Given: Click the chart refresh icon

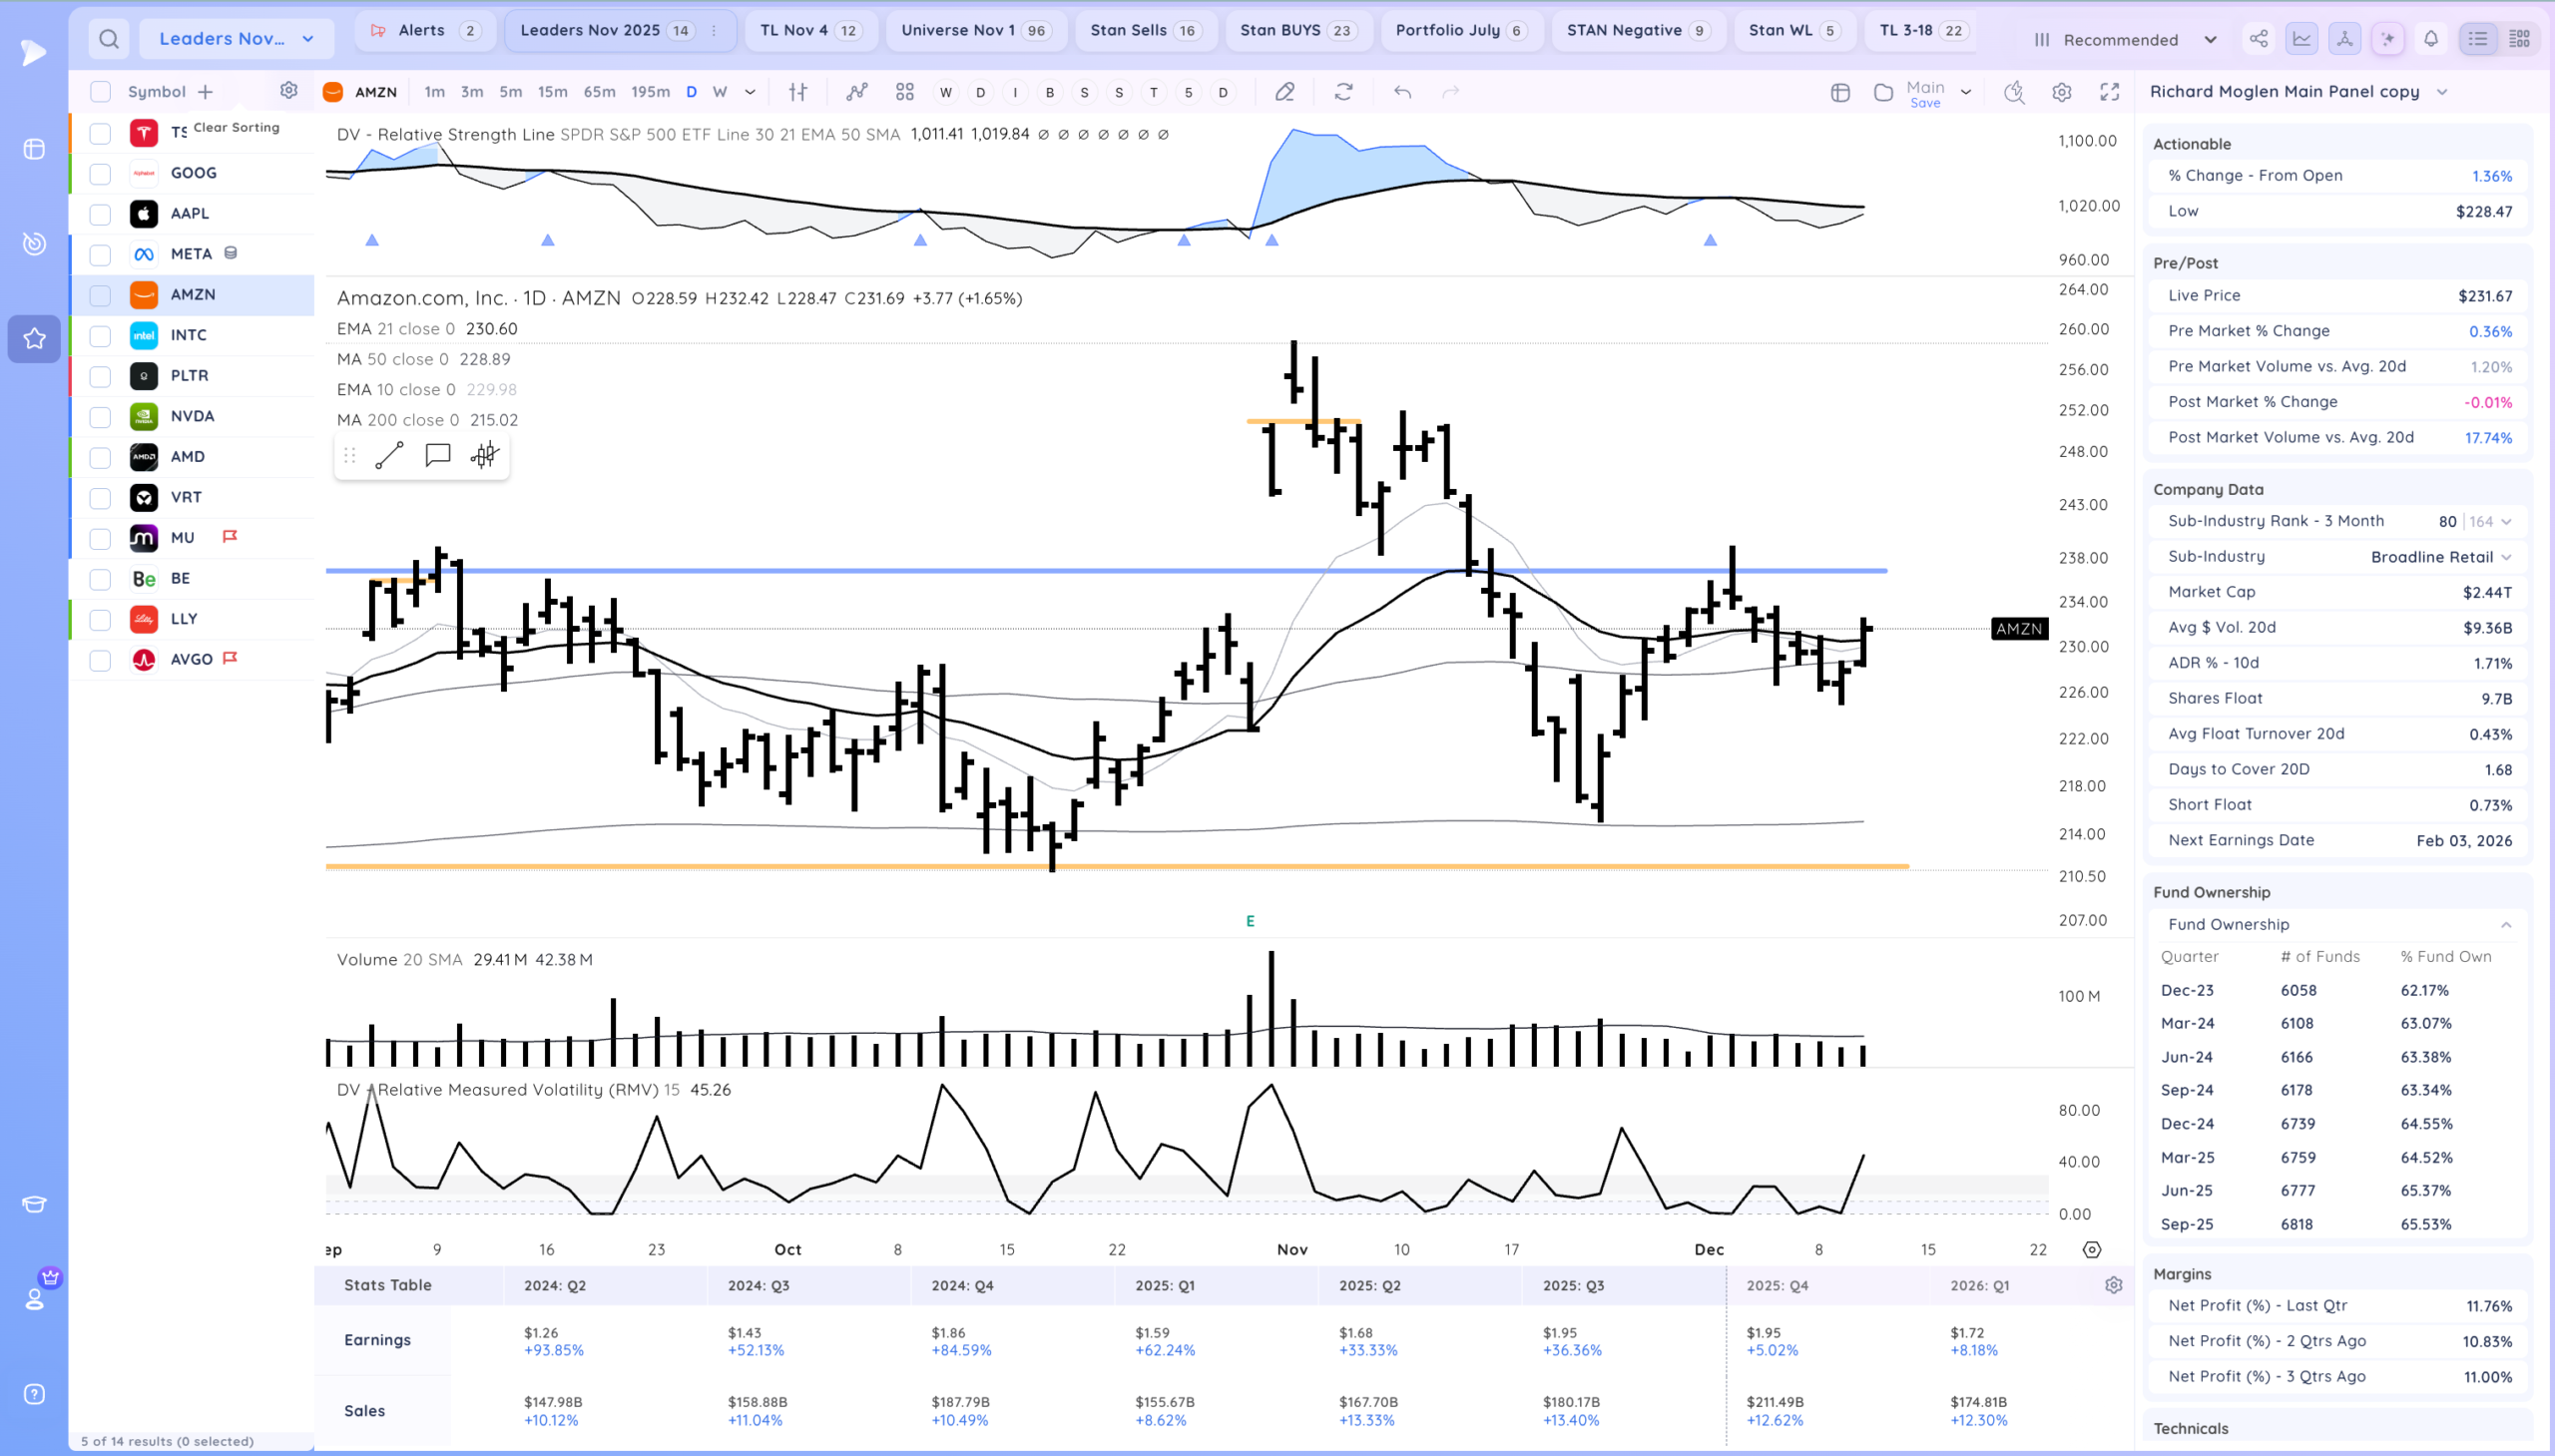Looking at the screenshot, I should (x=1343, y=92).
